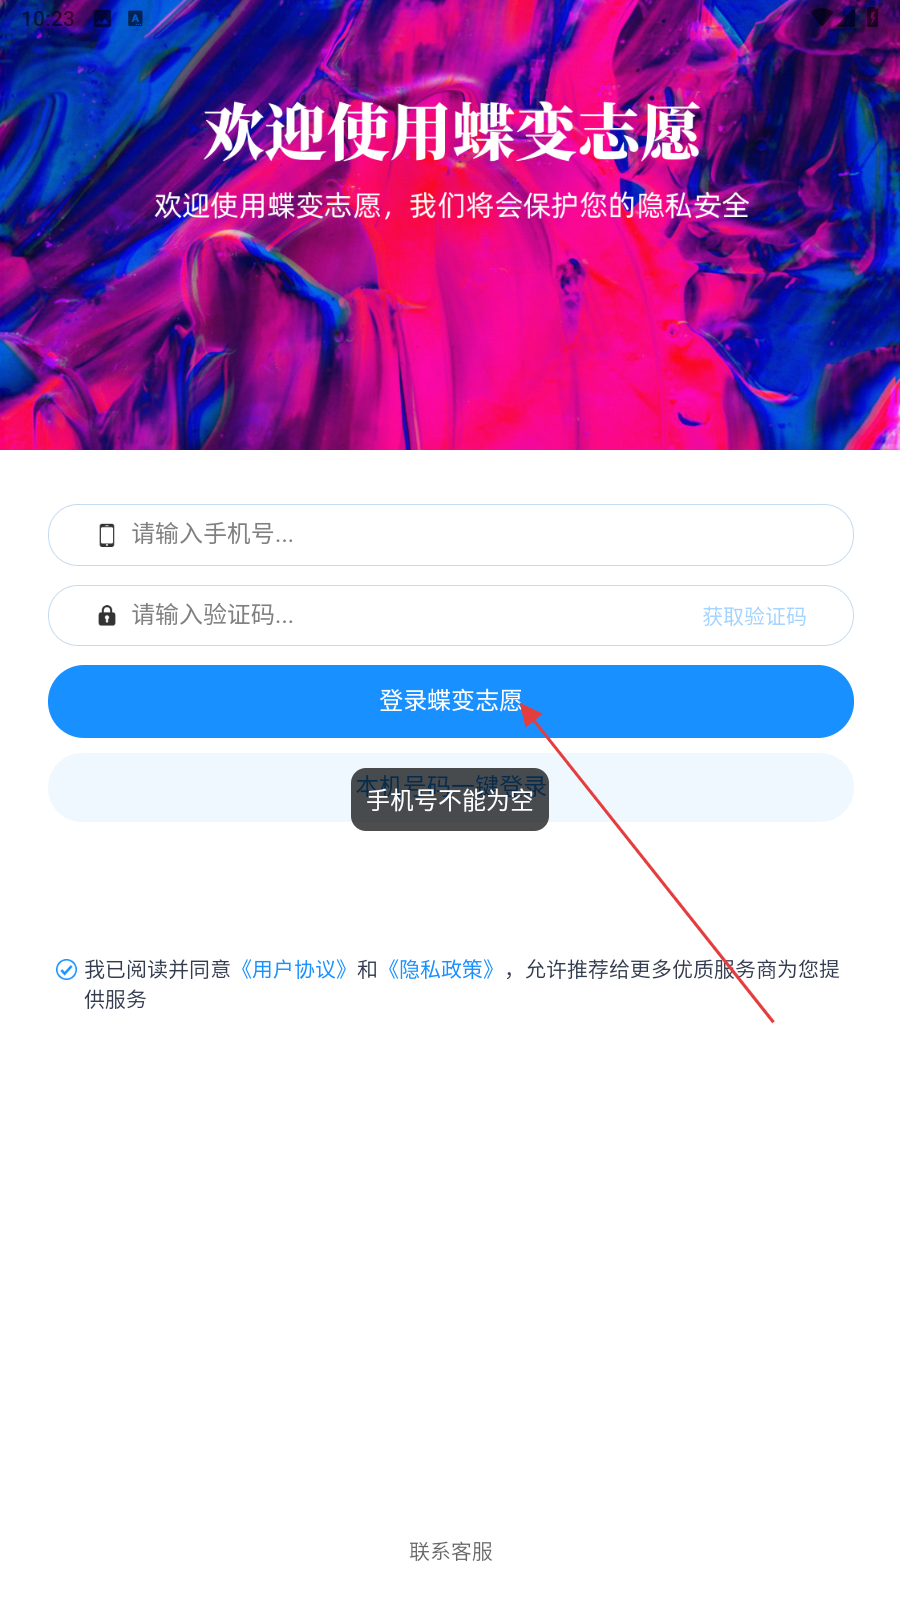Open the 《用户协议》 user agreement link
The width and height of the screenshot is (900, 1600).
pyautogui.click(x=294, y=969)
